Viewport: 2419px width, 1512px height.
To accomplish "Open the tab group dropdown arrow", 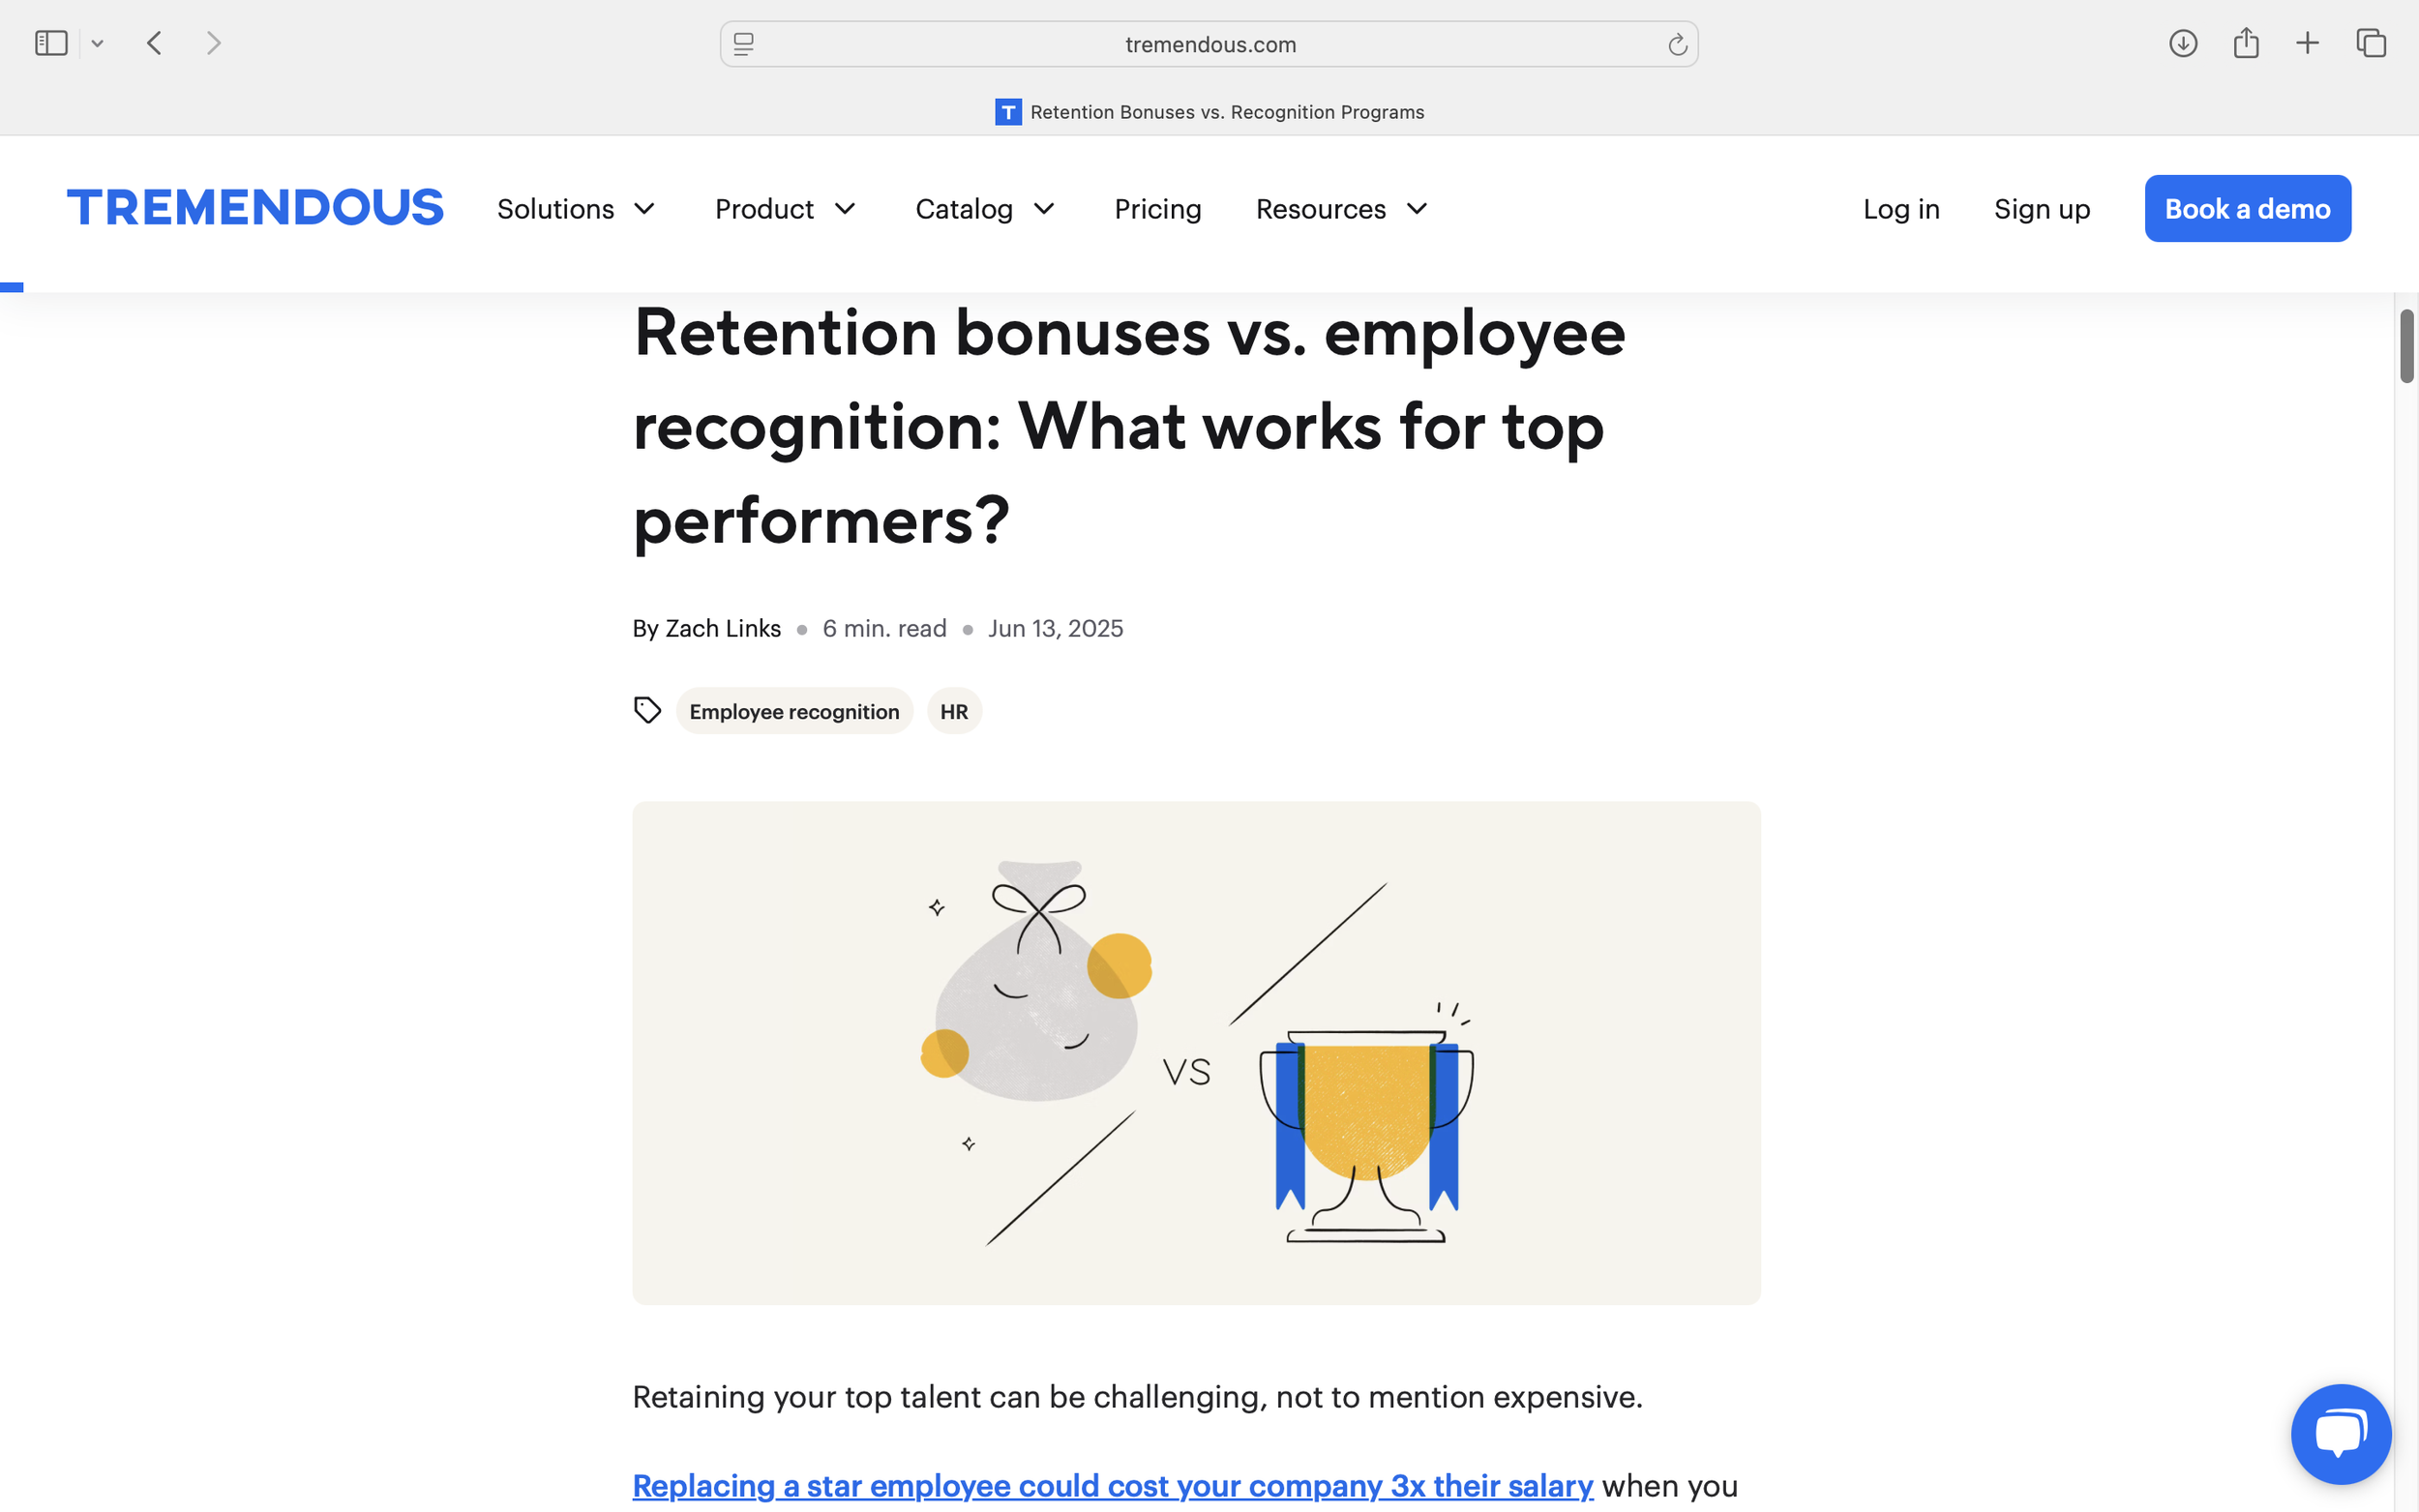I will tap(97, 44).
